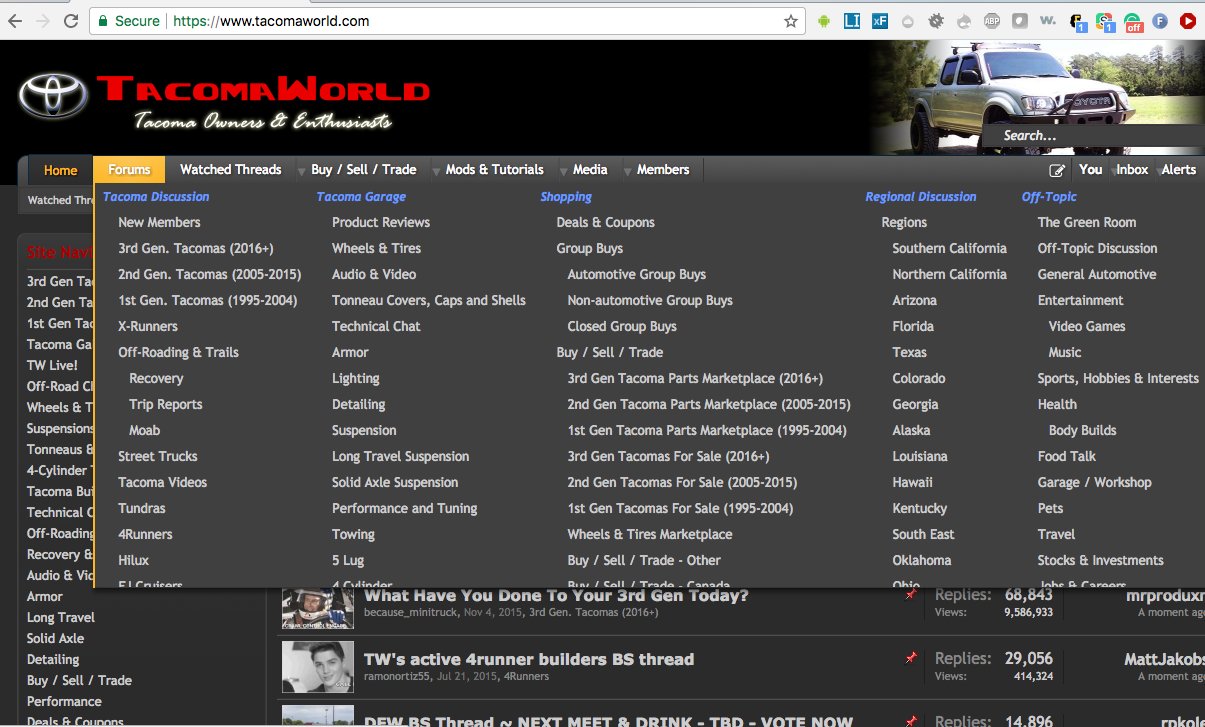The image size is (1205, 727).
Task: Click the pin icon on the 4runner builders thread
Action: [x=911, y=658]
